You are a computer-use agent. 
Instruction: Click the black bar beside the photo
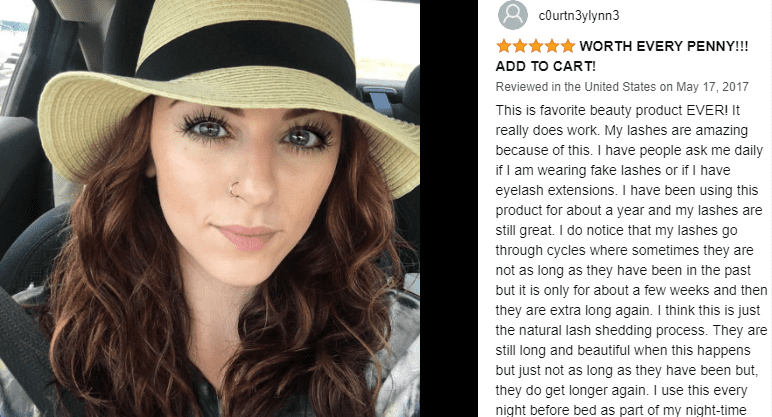[449, 208]
